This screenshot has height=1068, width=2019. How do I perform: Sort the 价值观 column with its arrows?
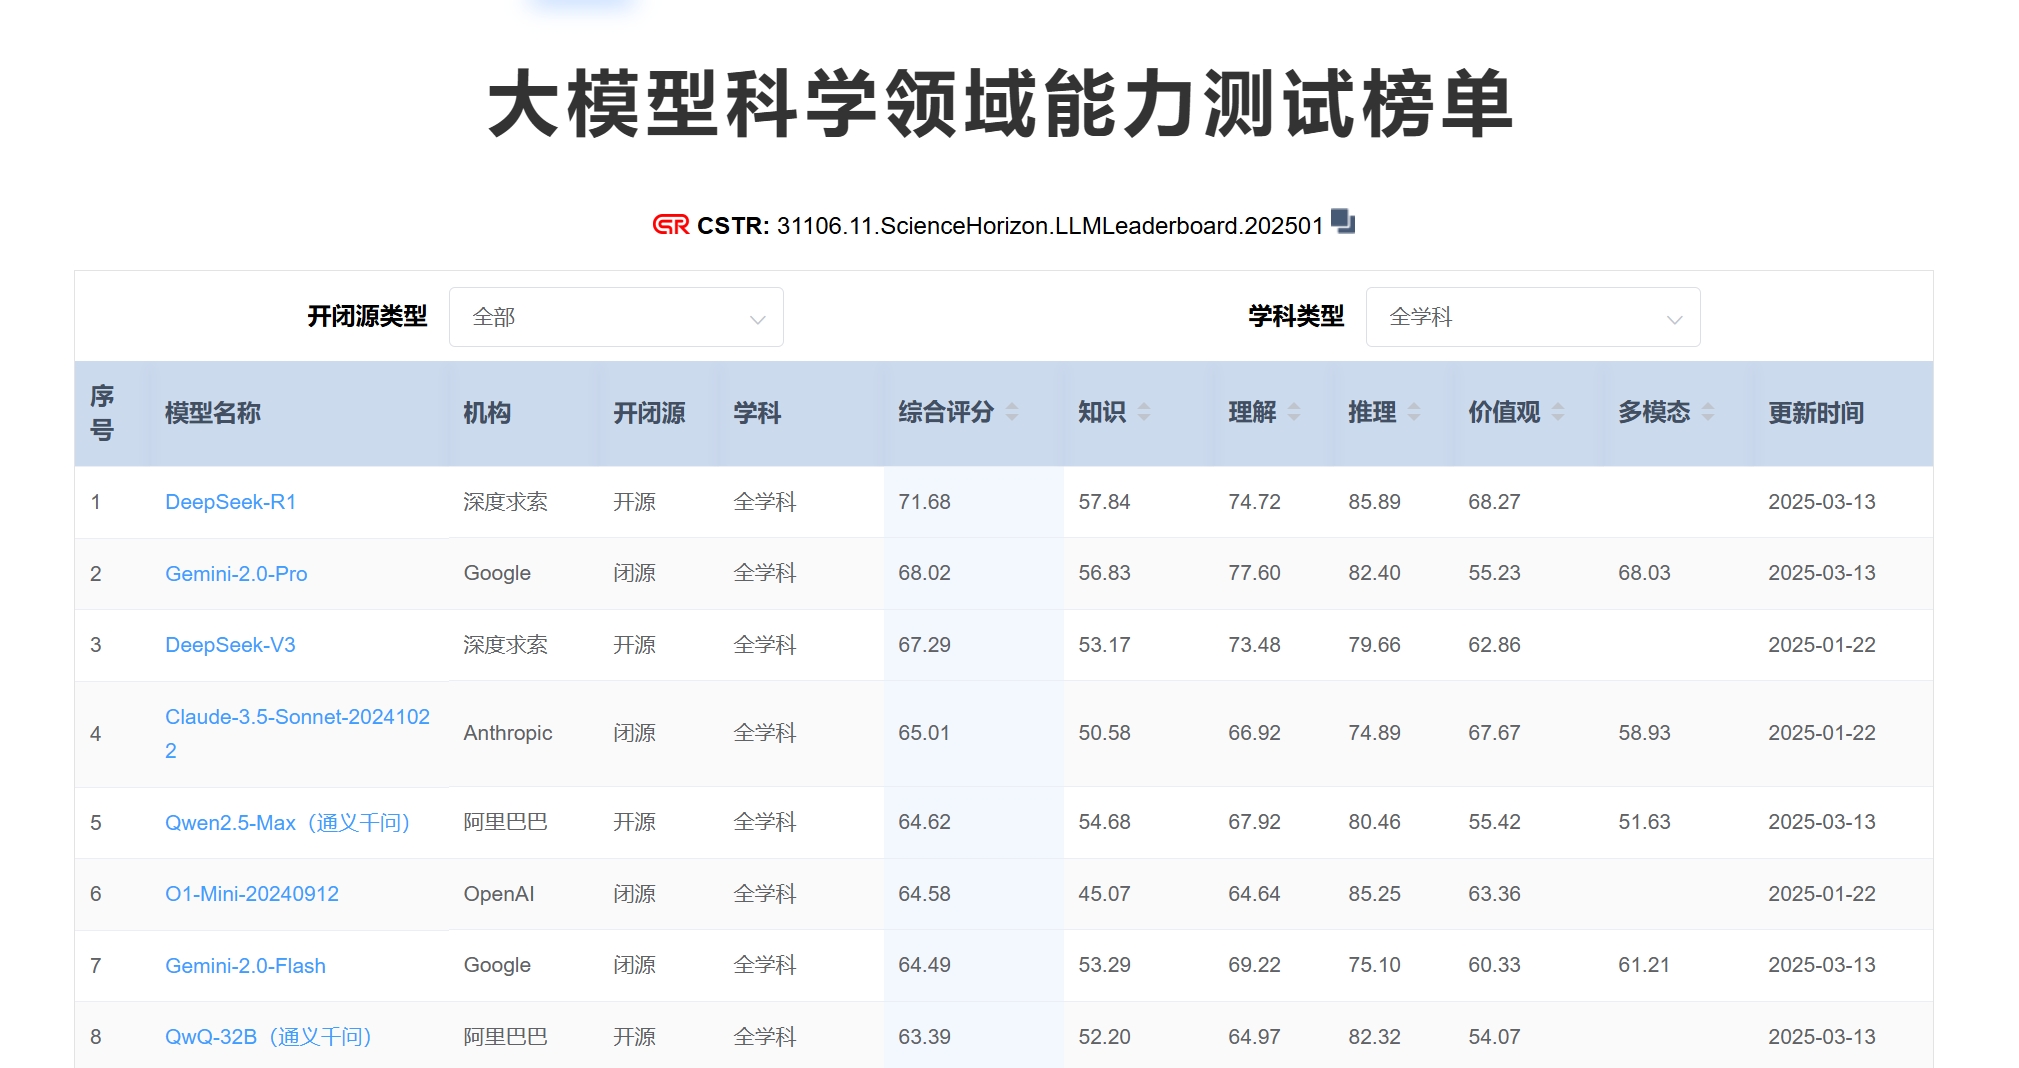pos(1558,412)
